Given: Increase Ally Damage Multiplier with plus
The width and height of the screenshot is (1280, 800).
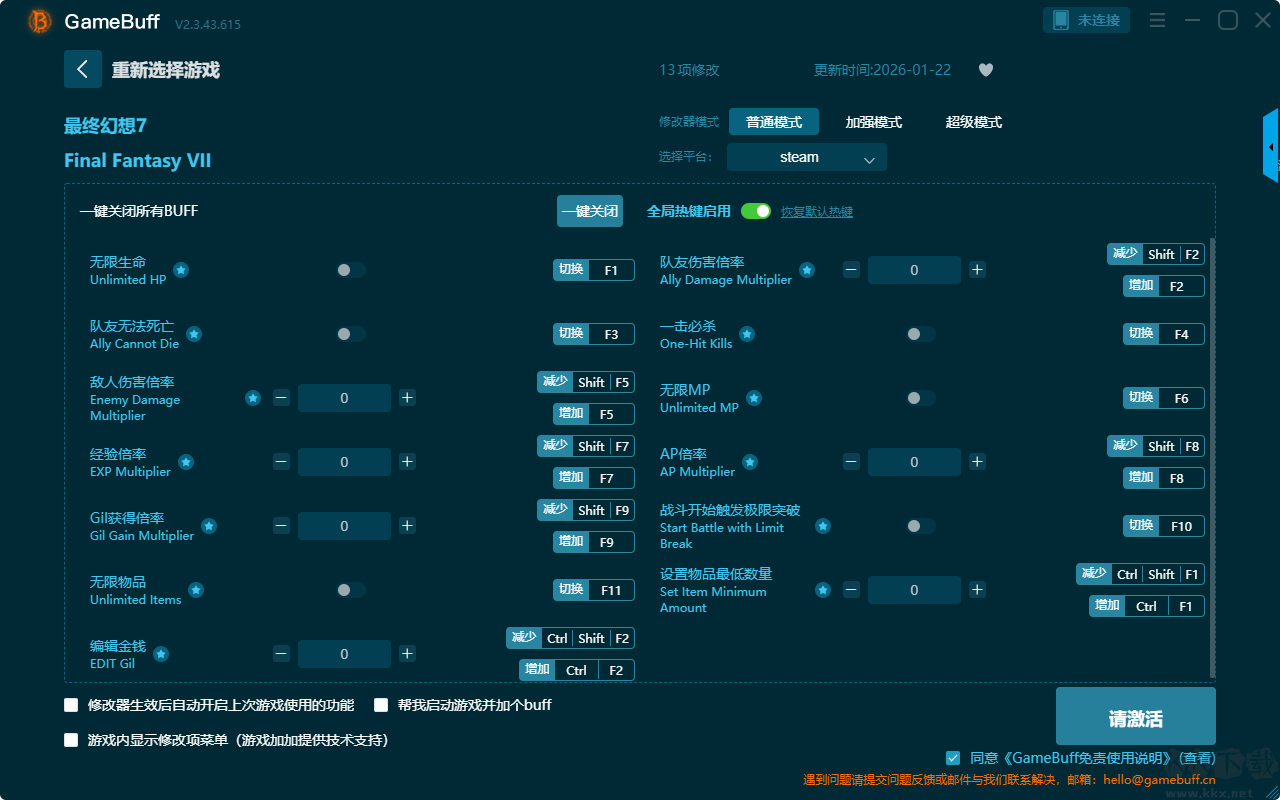Looking at the screenshot, I should (x=977, y=270).
